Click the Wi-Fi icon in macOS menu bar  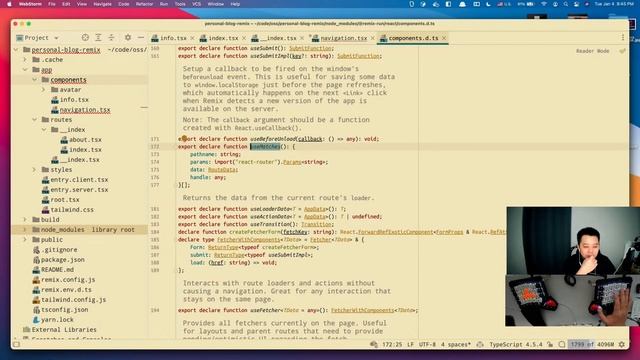[x=544, y=4]
